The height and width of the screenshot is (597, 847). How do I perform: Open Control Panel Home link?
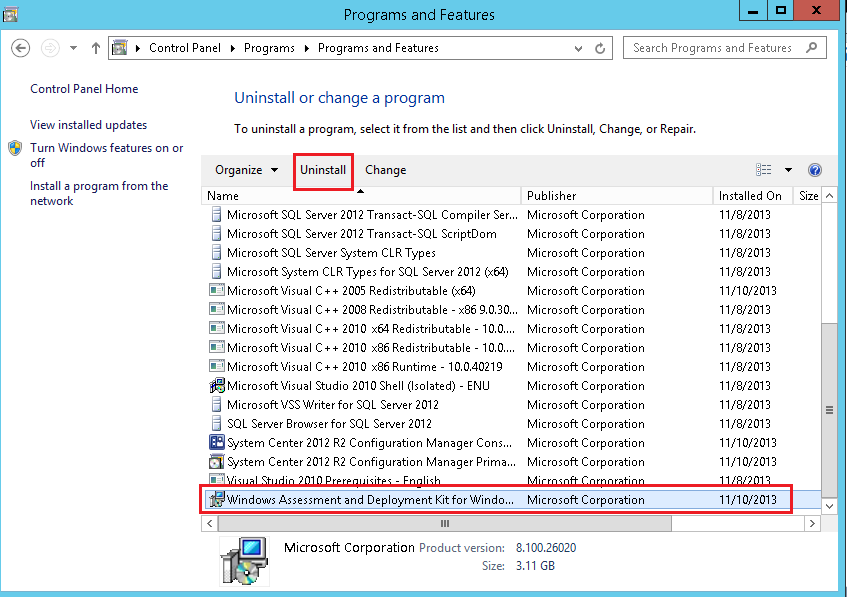coord(84,89)
